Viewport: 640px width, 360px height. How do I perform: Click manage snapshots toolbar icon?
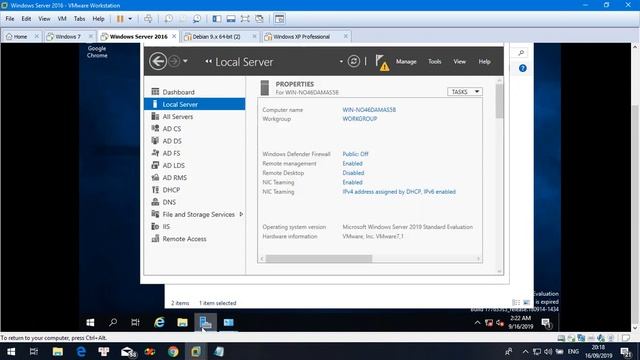pyautogui.click(x=197, y=19)
